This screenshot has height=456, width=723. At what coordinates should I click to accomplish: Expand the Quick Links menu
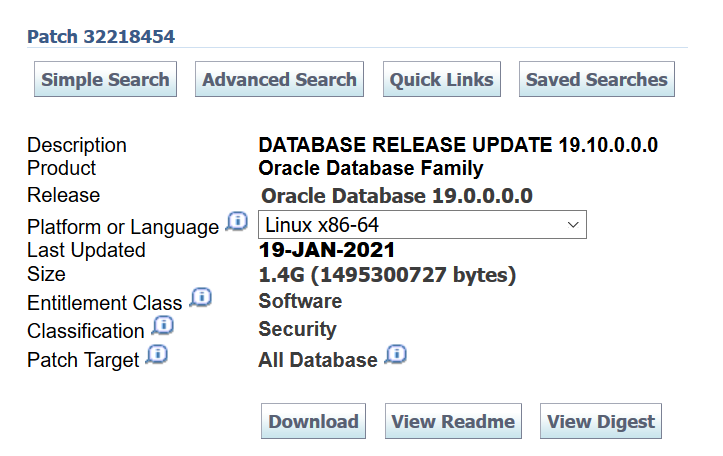coord(441,80)
